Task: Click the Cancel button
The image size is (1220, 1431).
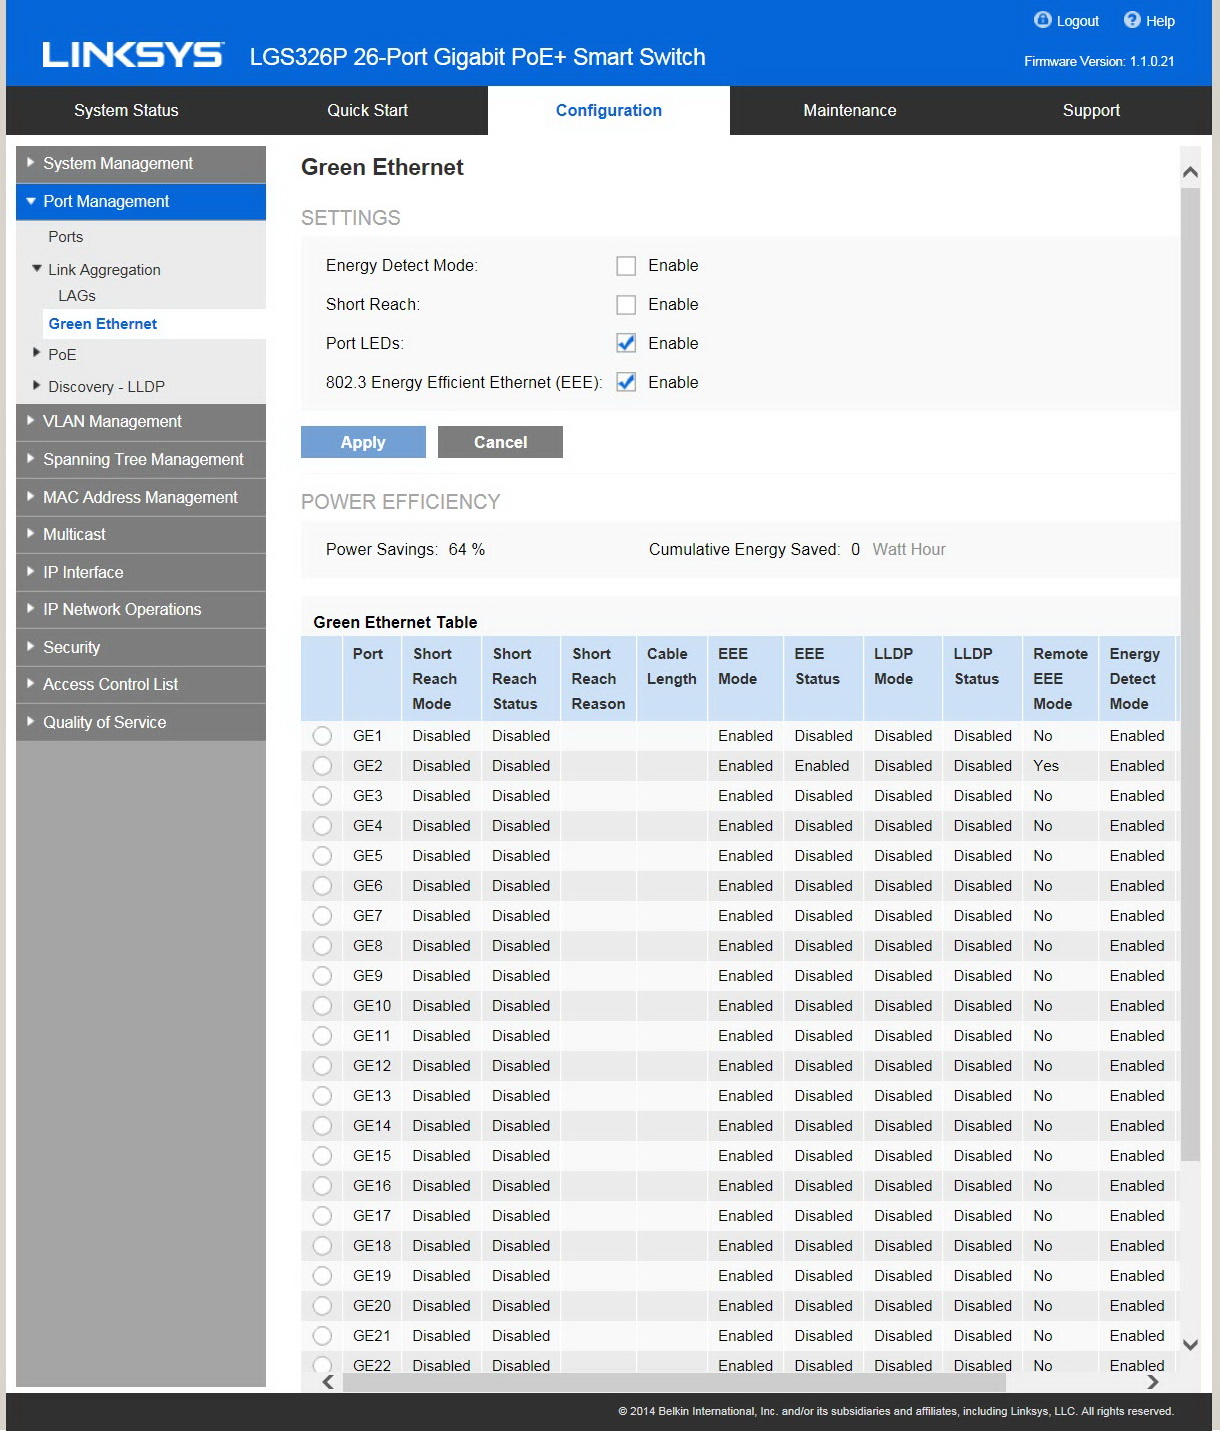Action: [x=500, y=442]
